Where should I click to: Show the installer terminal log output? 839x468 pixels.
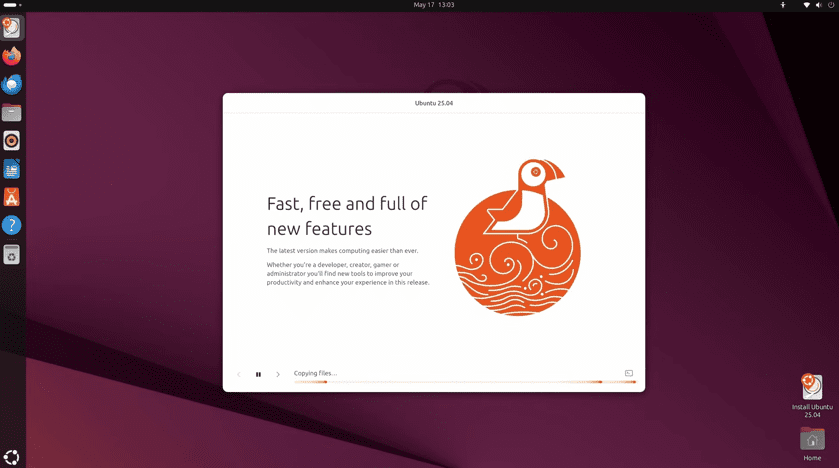(x=629, y=373)
